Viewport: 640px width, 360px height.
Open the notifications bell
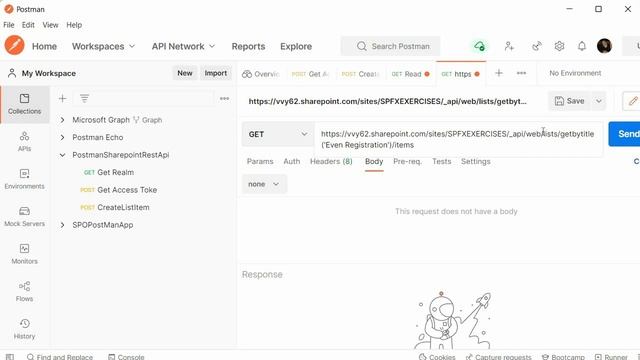click(582, 46)
